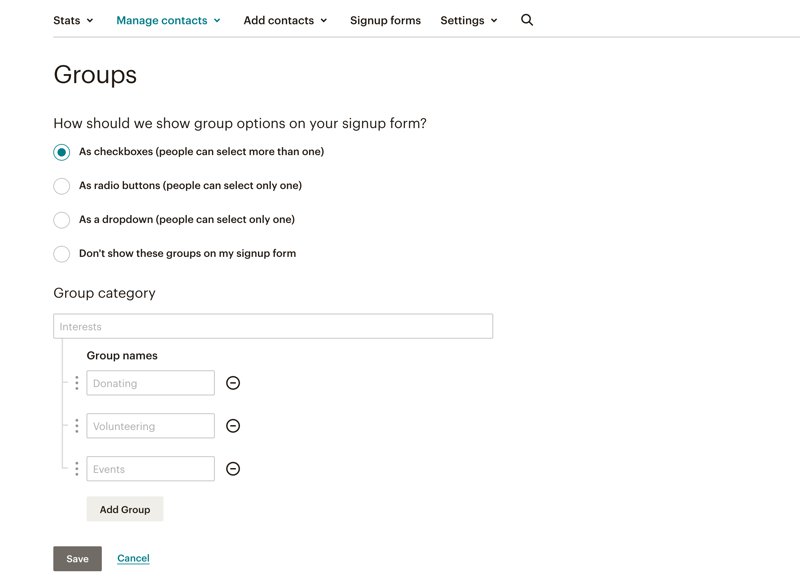The image size is (800, 583).
Task: Grab the drag handle beside Volunteering
Action: pyautogui.click(x=77, y=426)
